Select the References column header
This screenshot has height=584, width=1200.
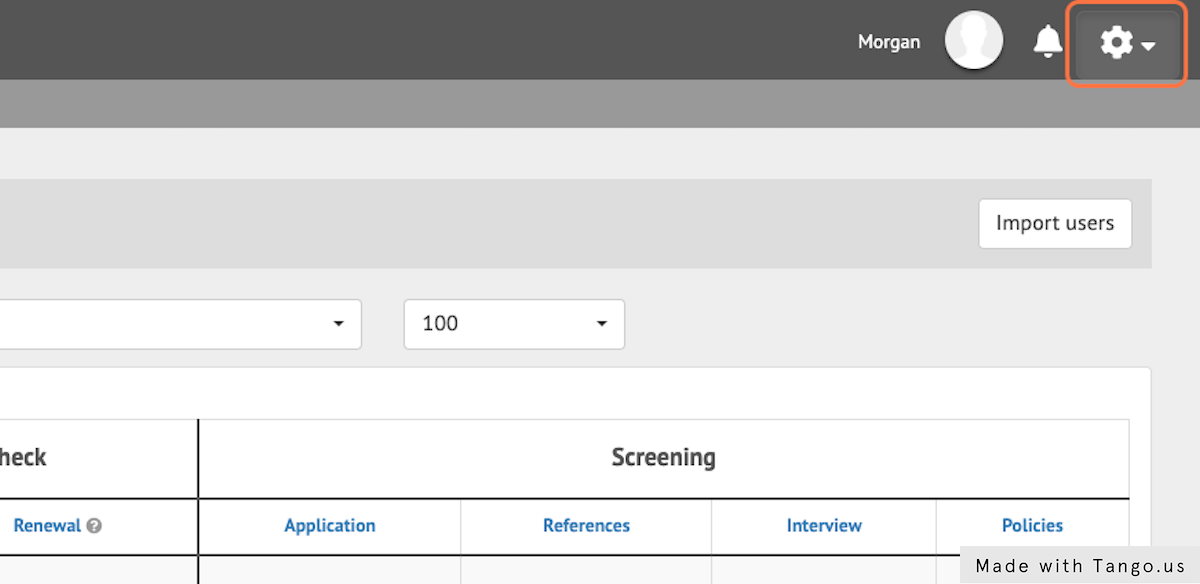[586, 525]
